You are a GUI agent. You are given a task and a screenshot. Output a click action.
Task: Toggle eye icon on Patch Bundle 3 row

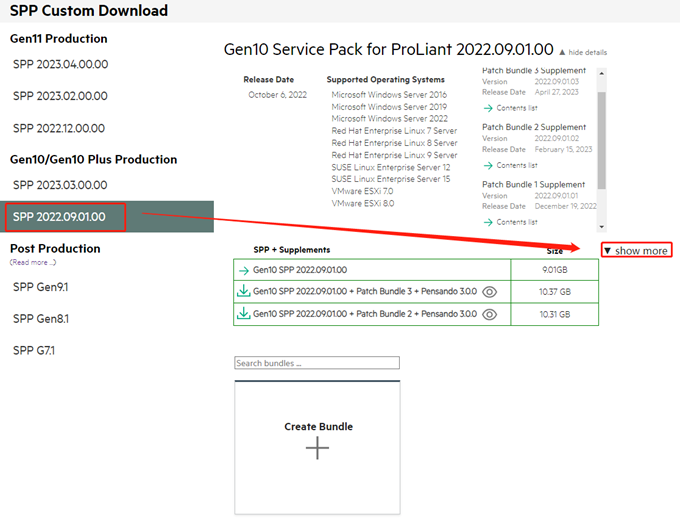489,292
